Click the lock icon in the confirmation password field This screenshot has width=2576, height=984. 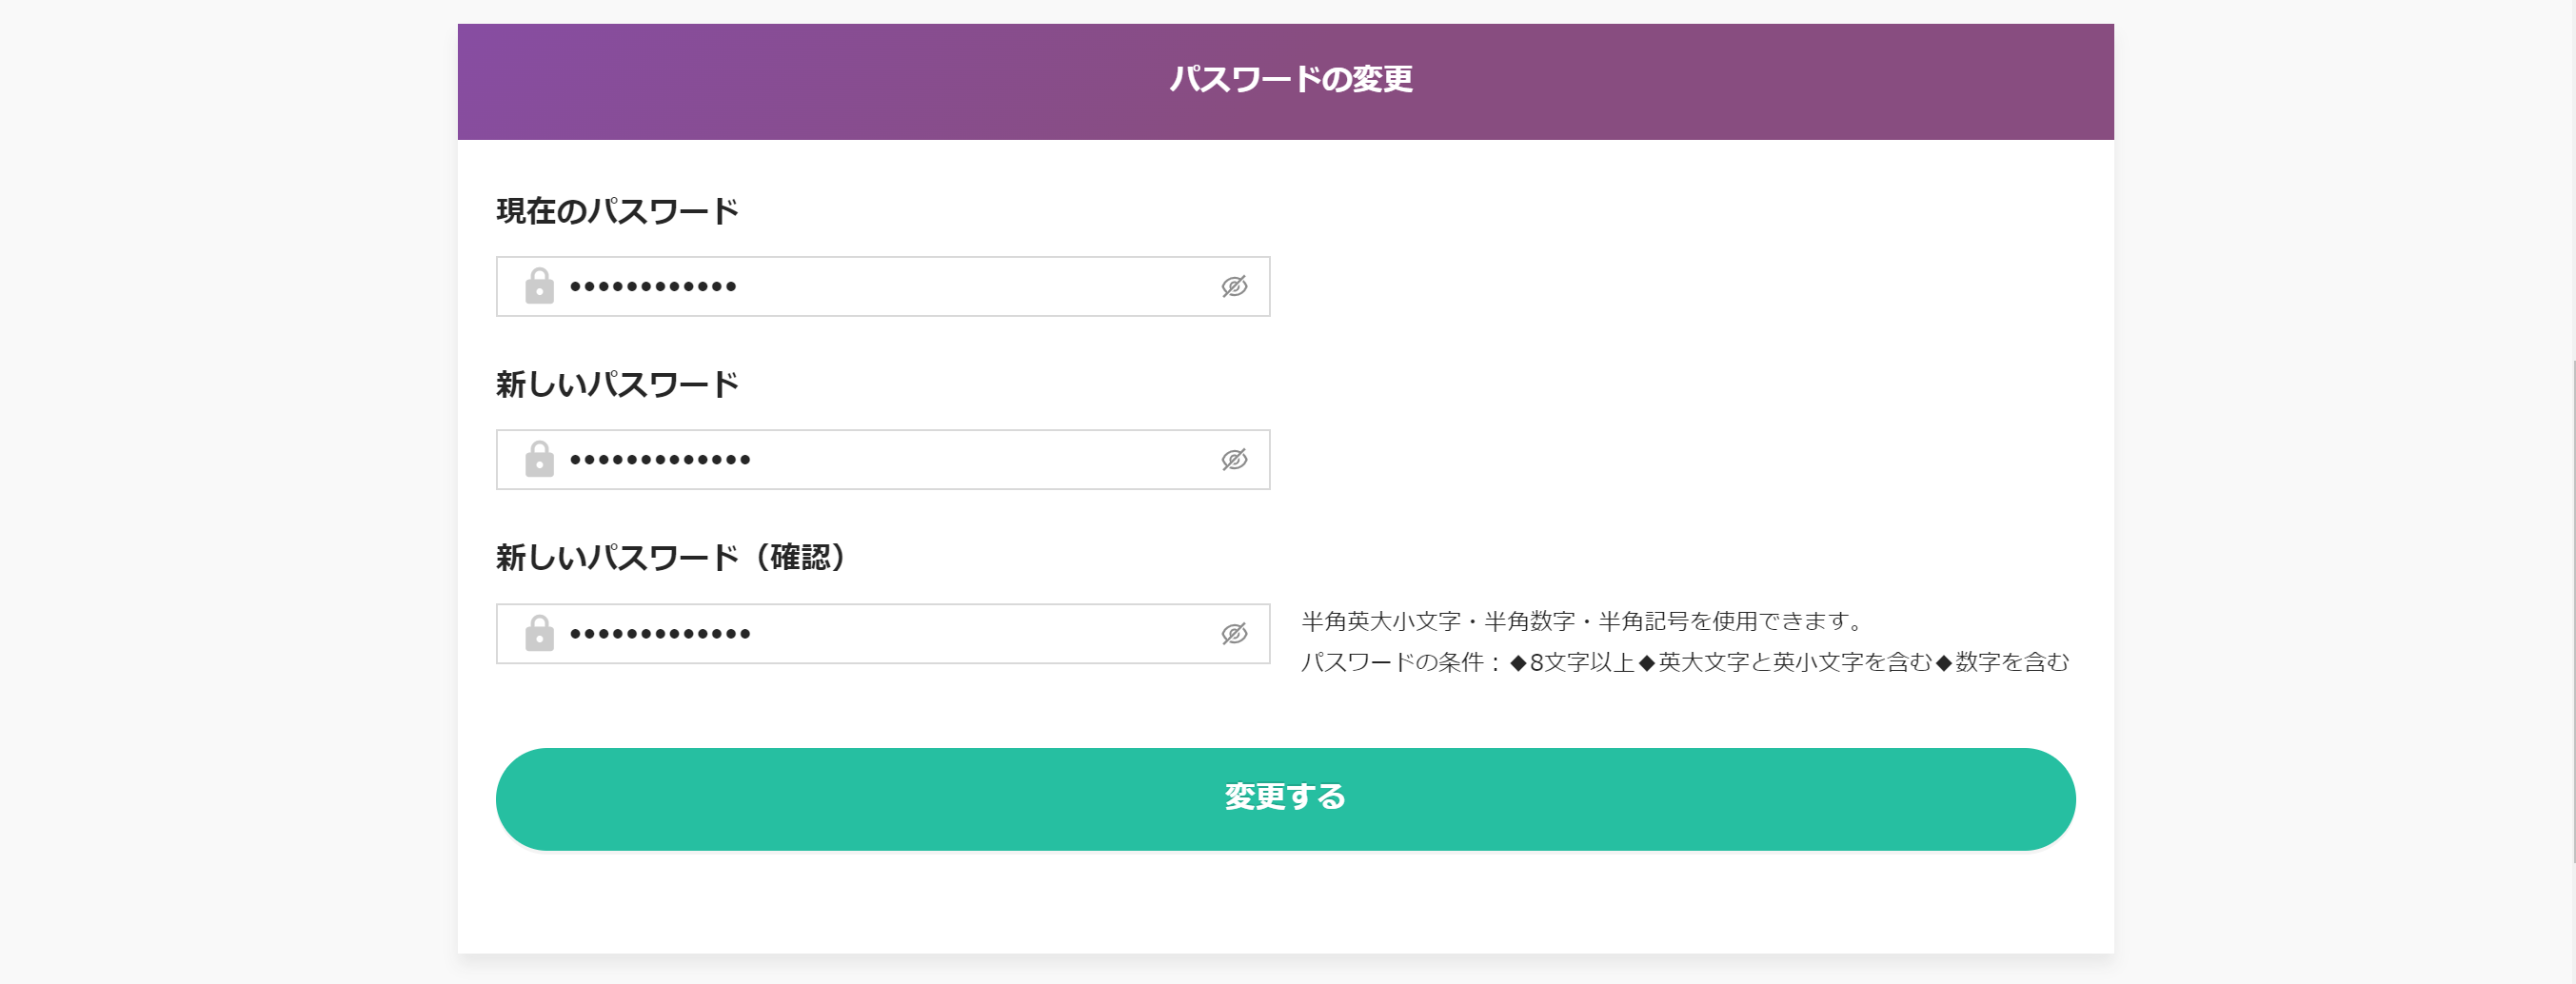(540, 633)
